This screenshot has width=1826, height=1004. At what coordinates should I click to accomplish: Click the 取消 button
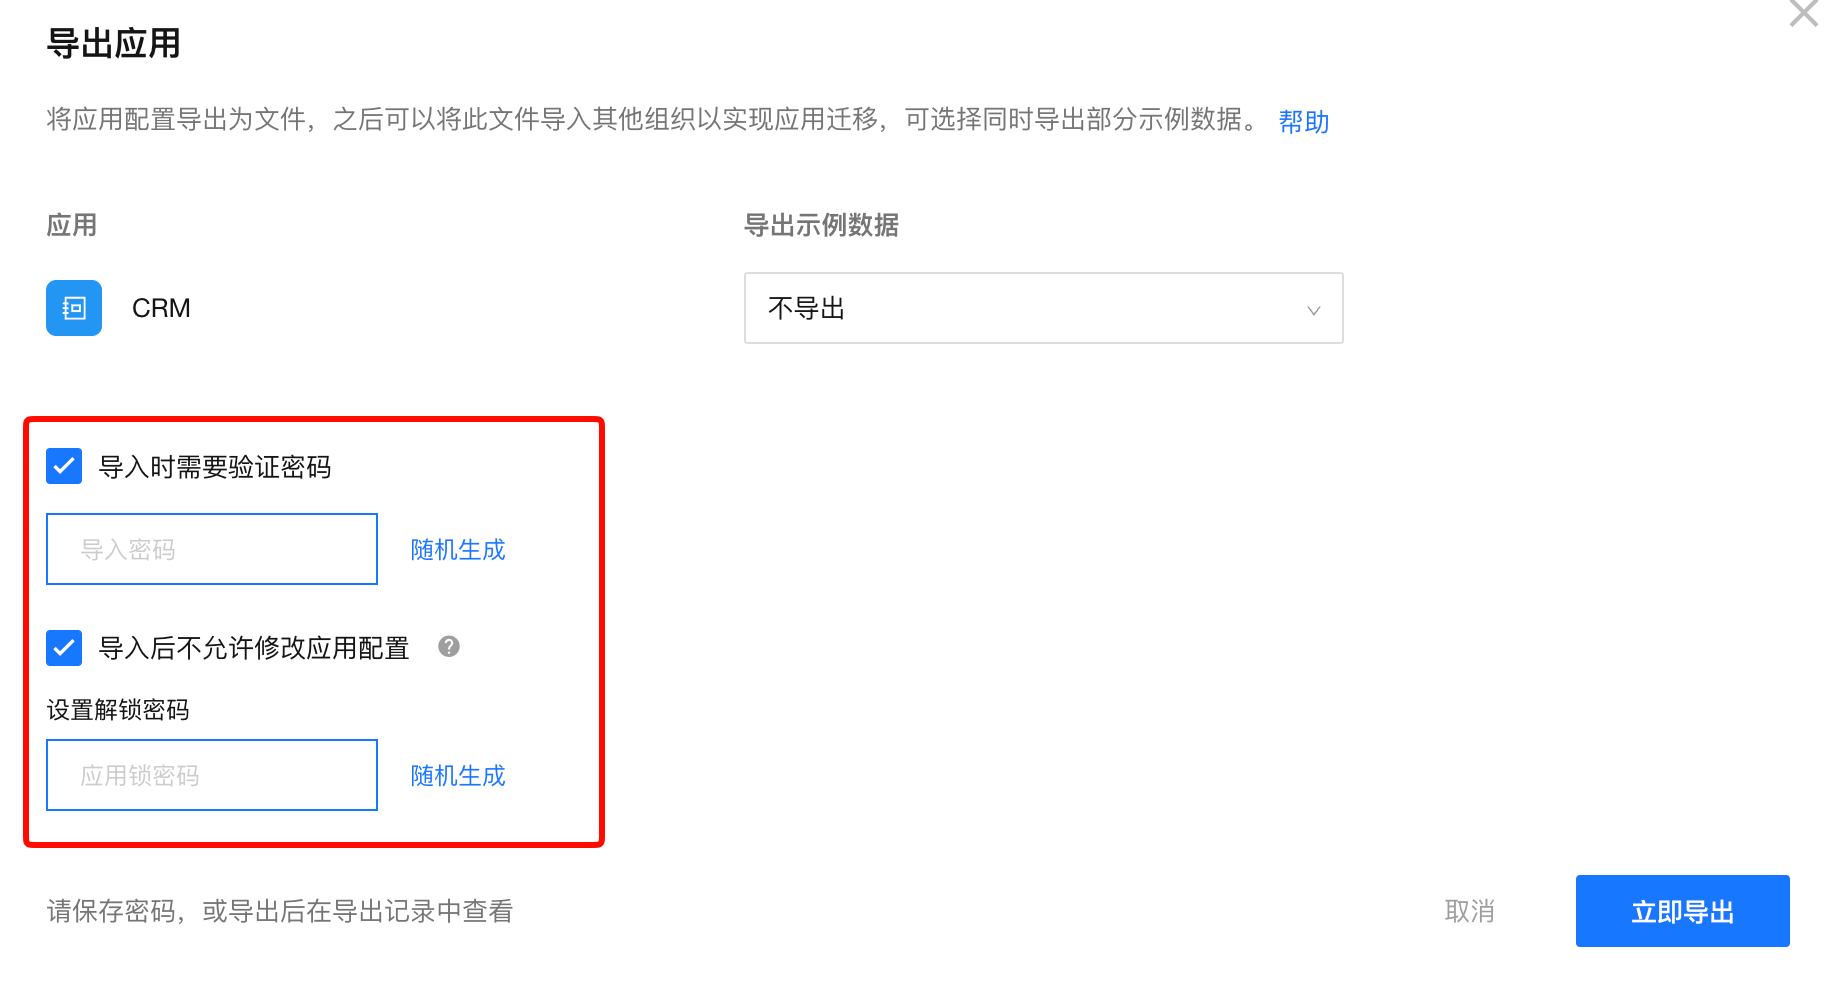click(1470, 911)
